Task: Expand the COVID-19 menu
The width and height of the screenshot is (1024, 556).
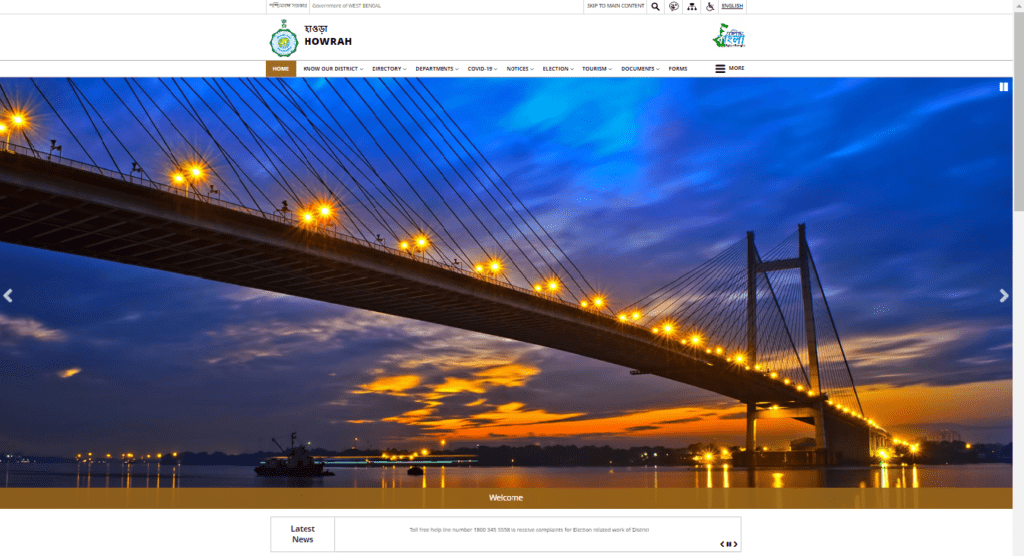Action: [x=482, y=69]
